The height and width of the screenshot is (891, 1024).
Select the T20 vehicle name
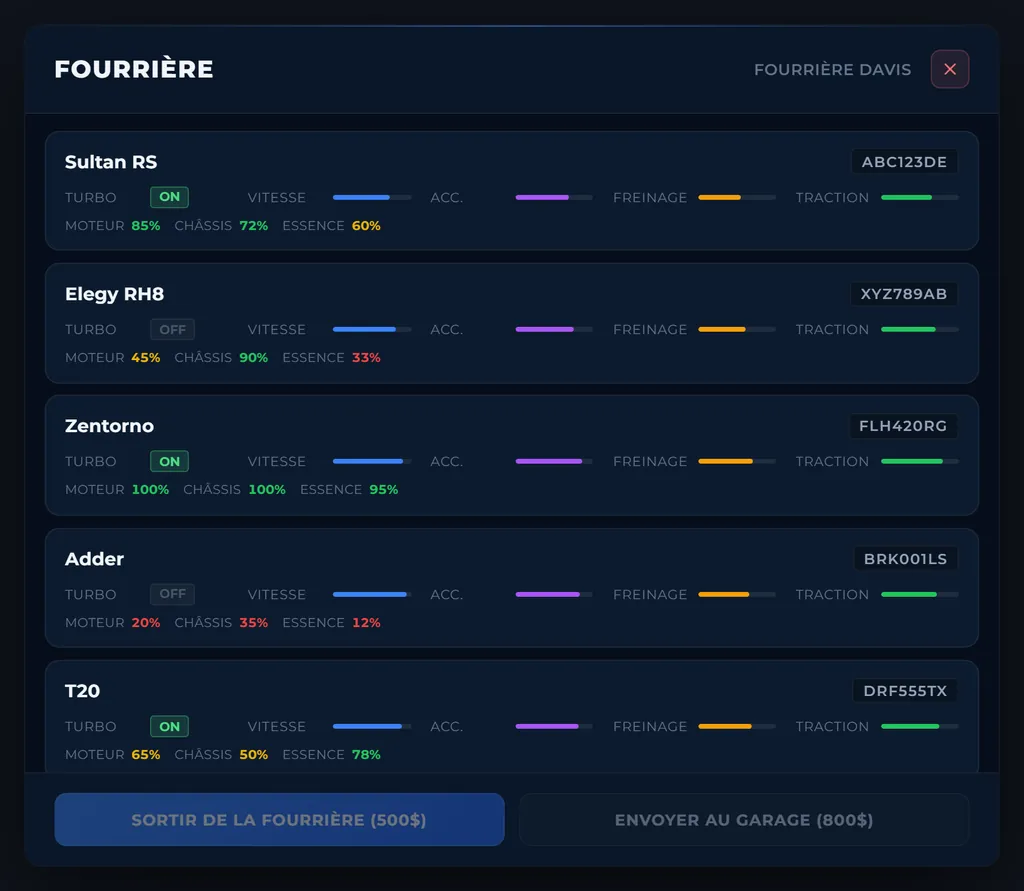82,691
